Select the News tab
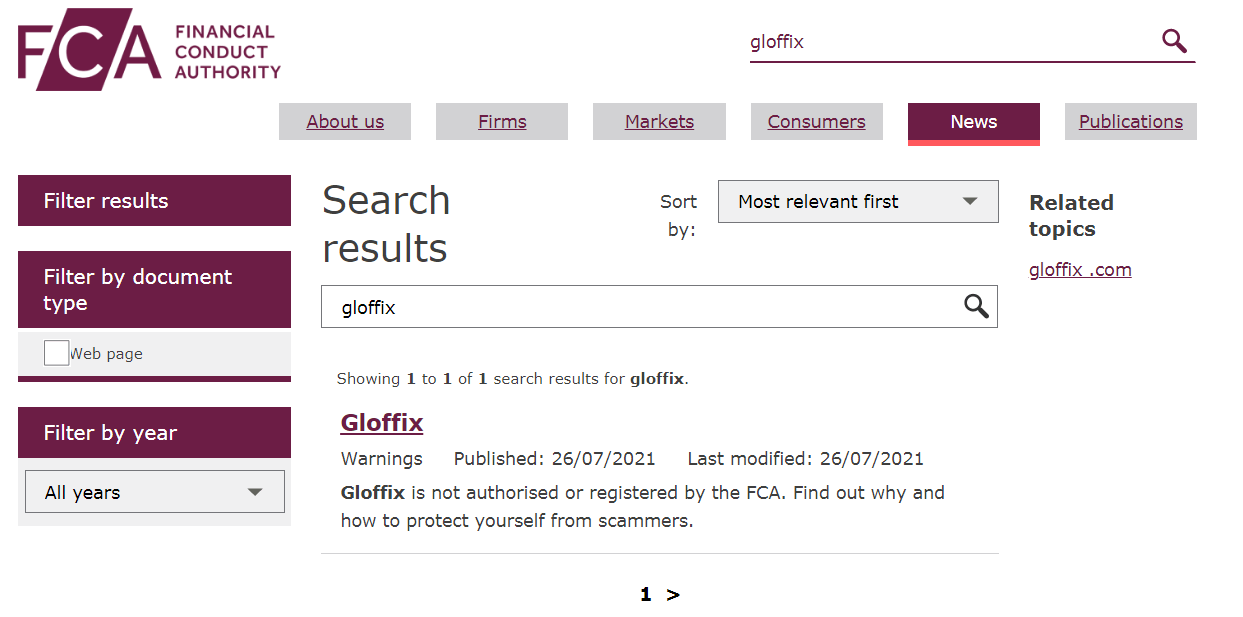 pyautogui.click(x=974, y=122)
